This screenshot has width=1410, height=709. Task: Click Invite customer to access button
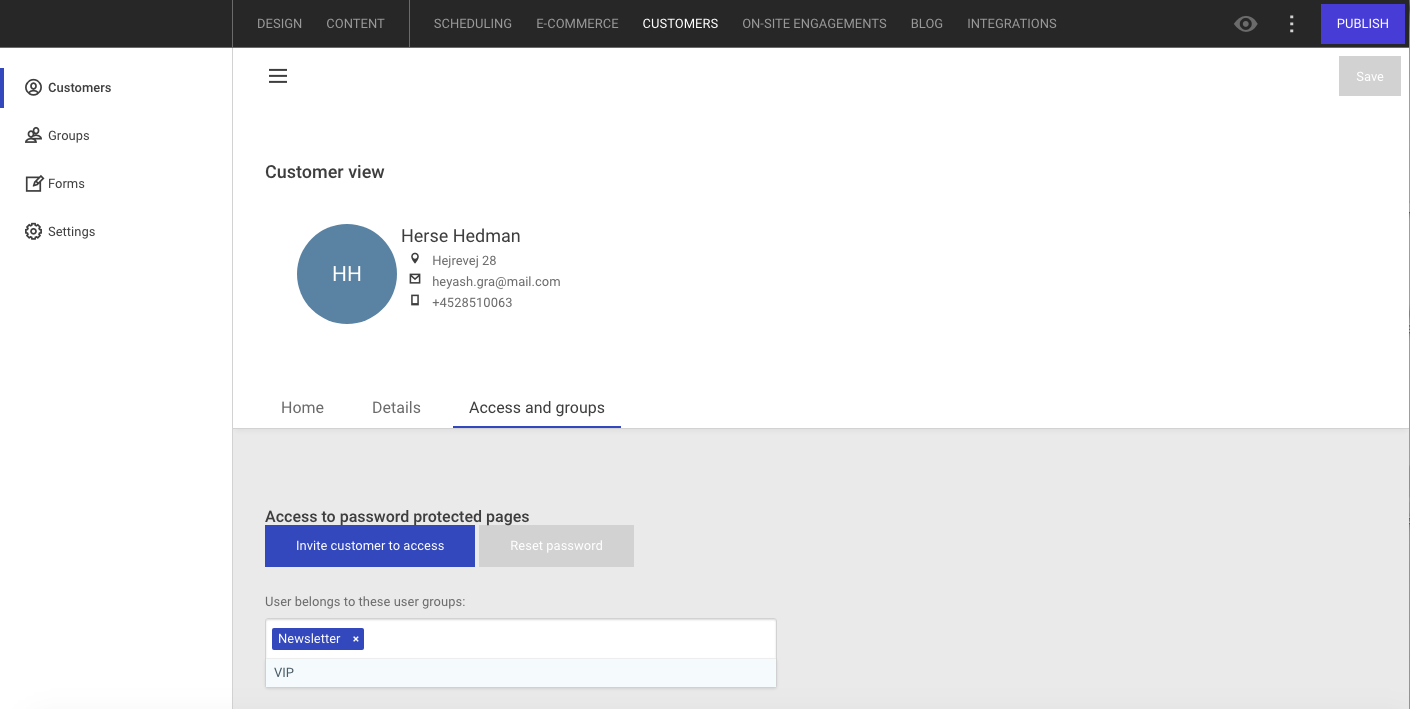point(369,546)
